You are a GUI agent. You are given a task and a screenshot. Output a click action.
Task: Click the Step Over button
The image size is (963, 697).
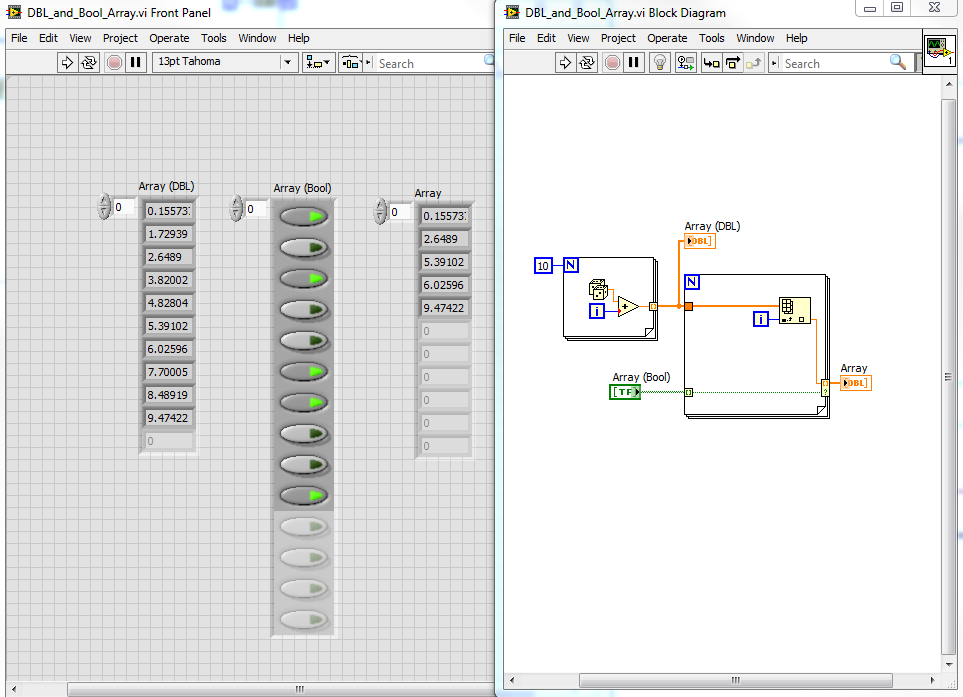click(x=733, y=62)
